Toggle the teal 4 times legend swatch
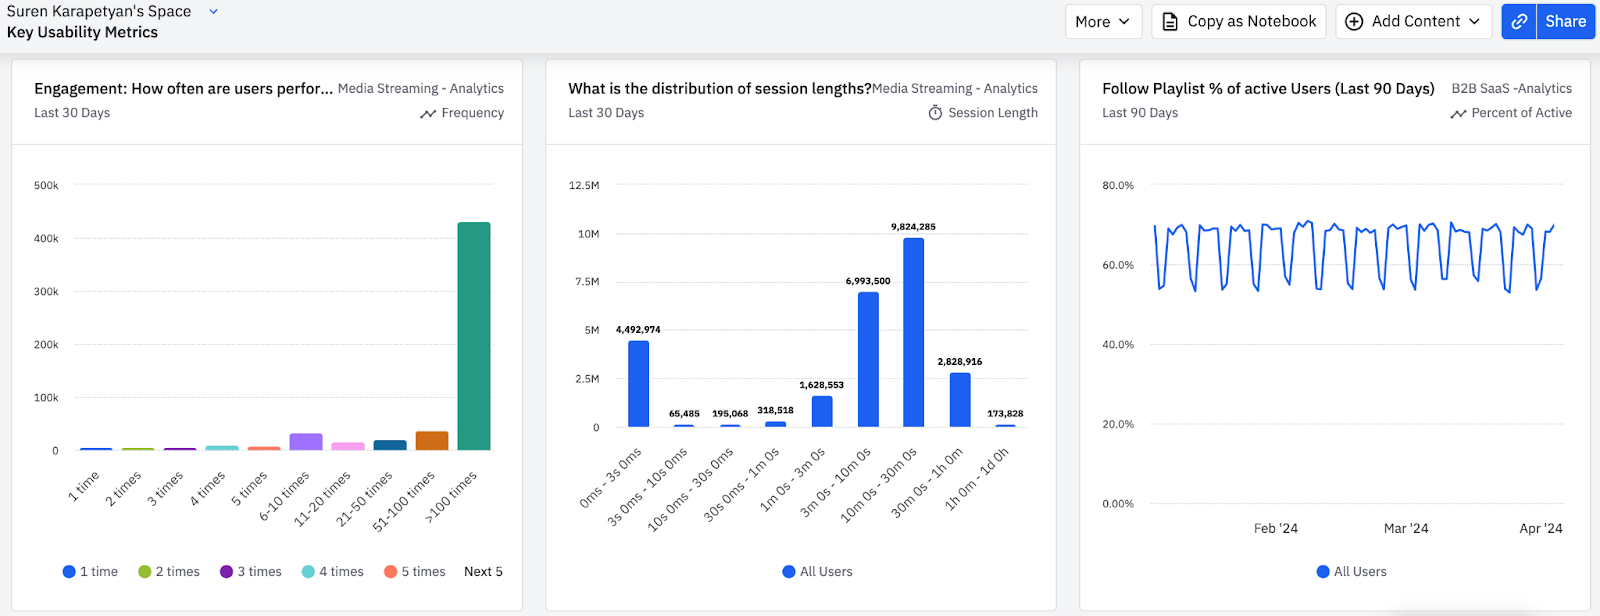The height and width of the screenshot is (616, 1600). click(x=308, y=572)
